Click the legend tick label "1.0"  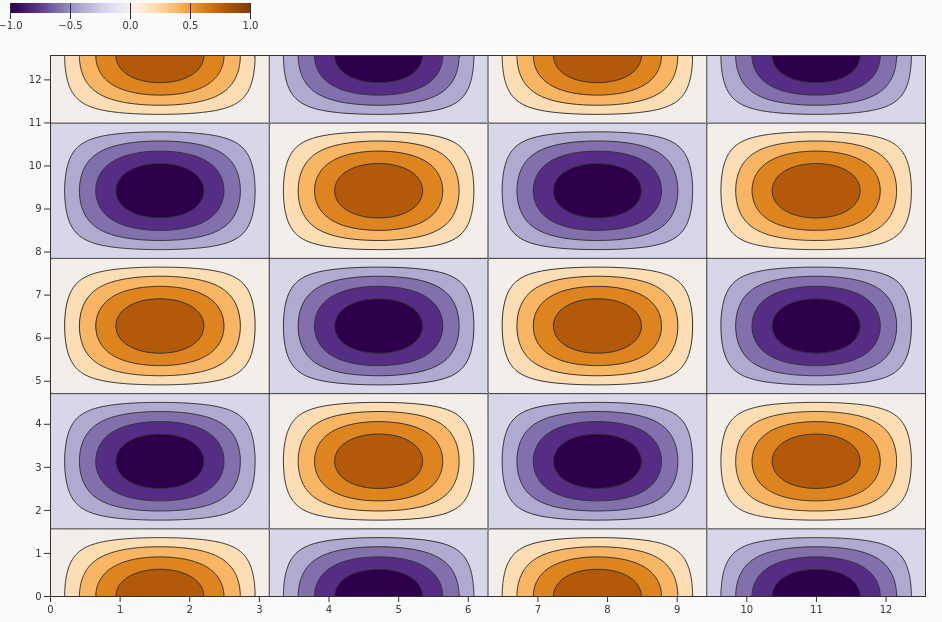[251, 25]
